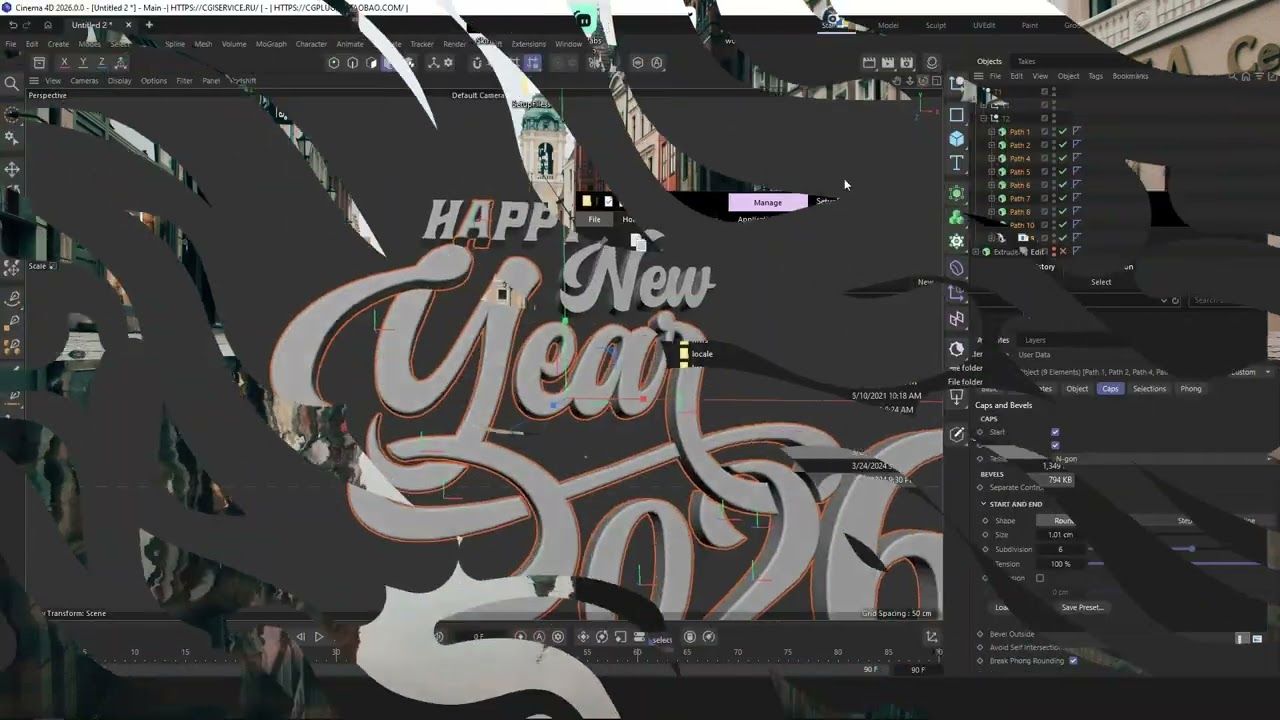
Task: Add a new document tab with plus
Action: click(x=149, y=25)
